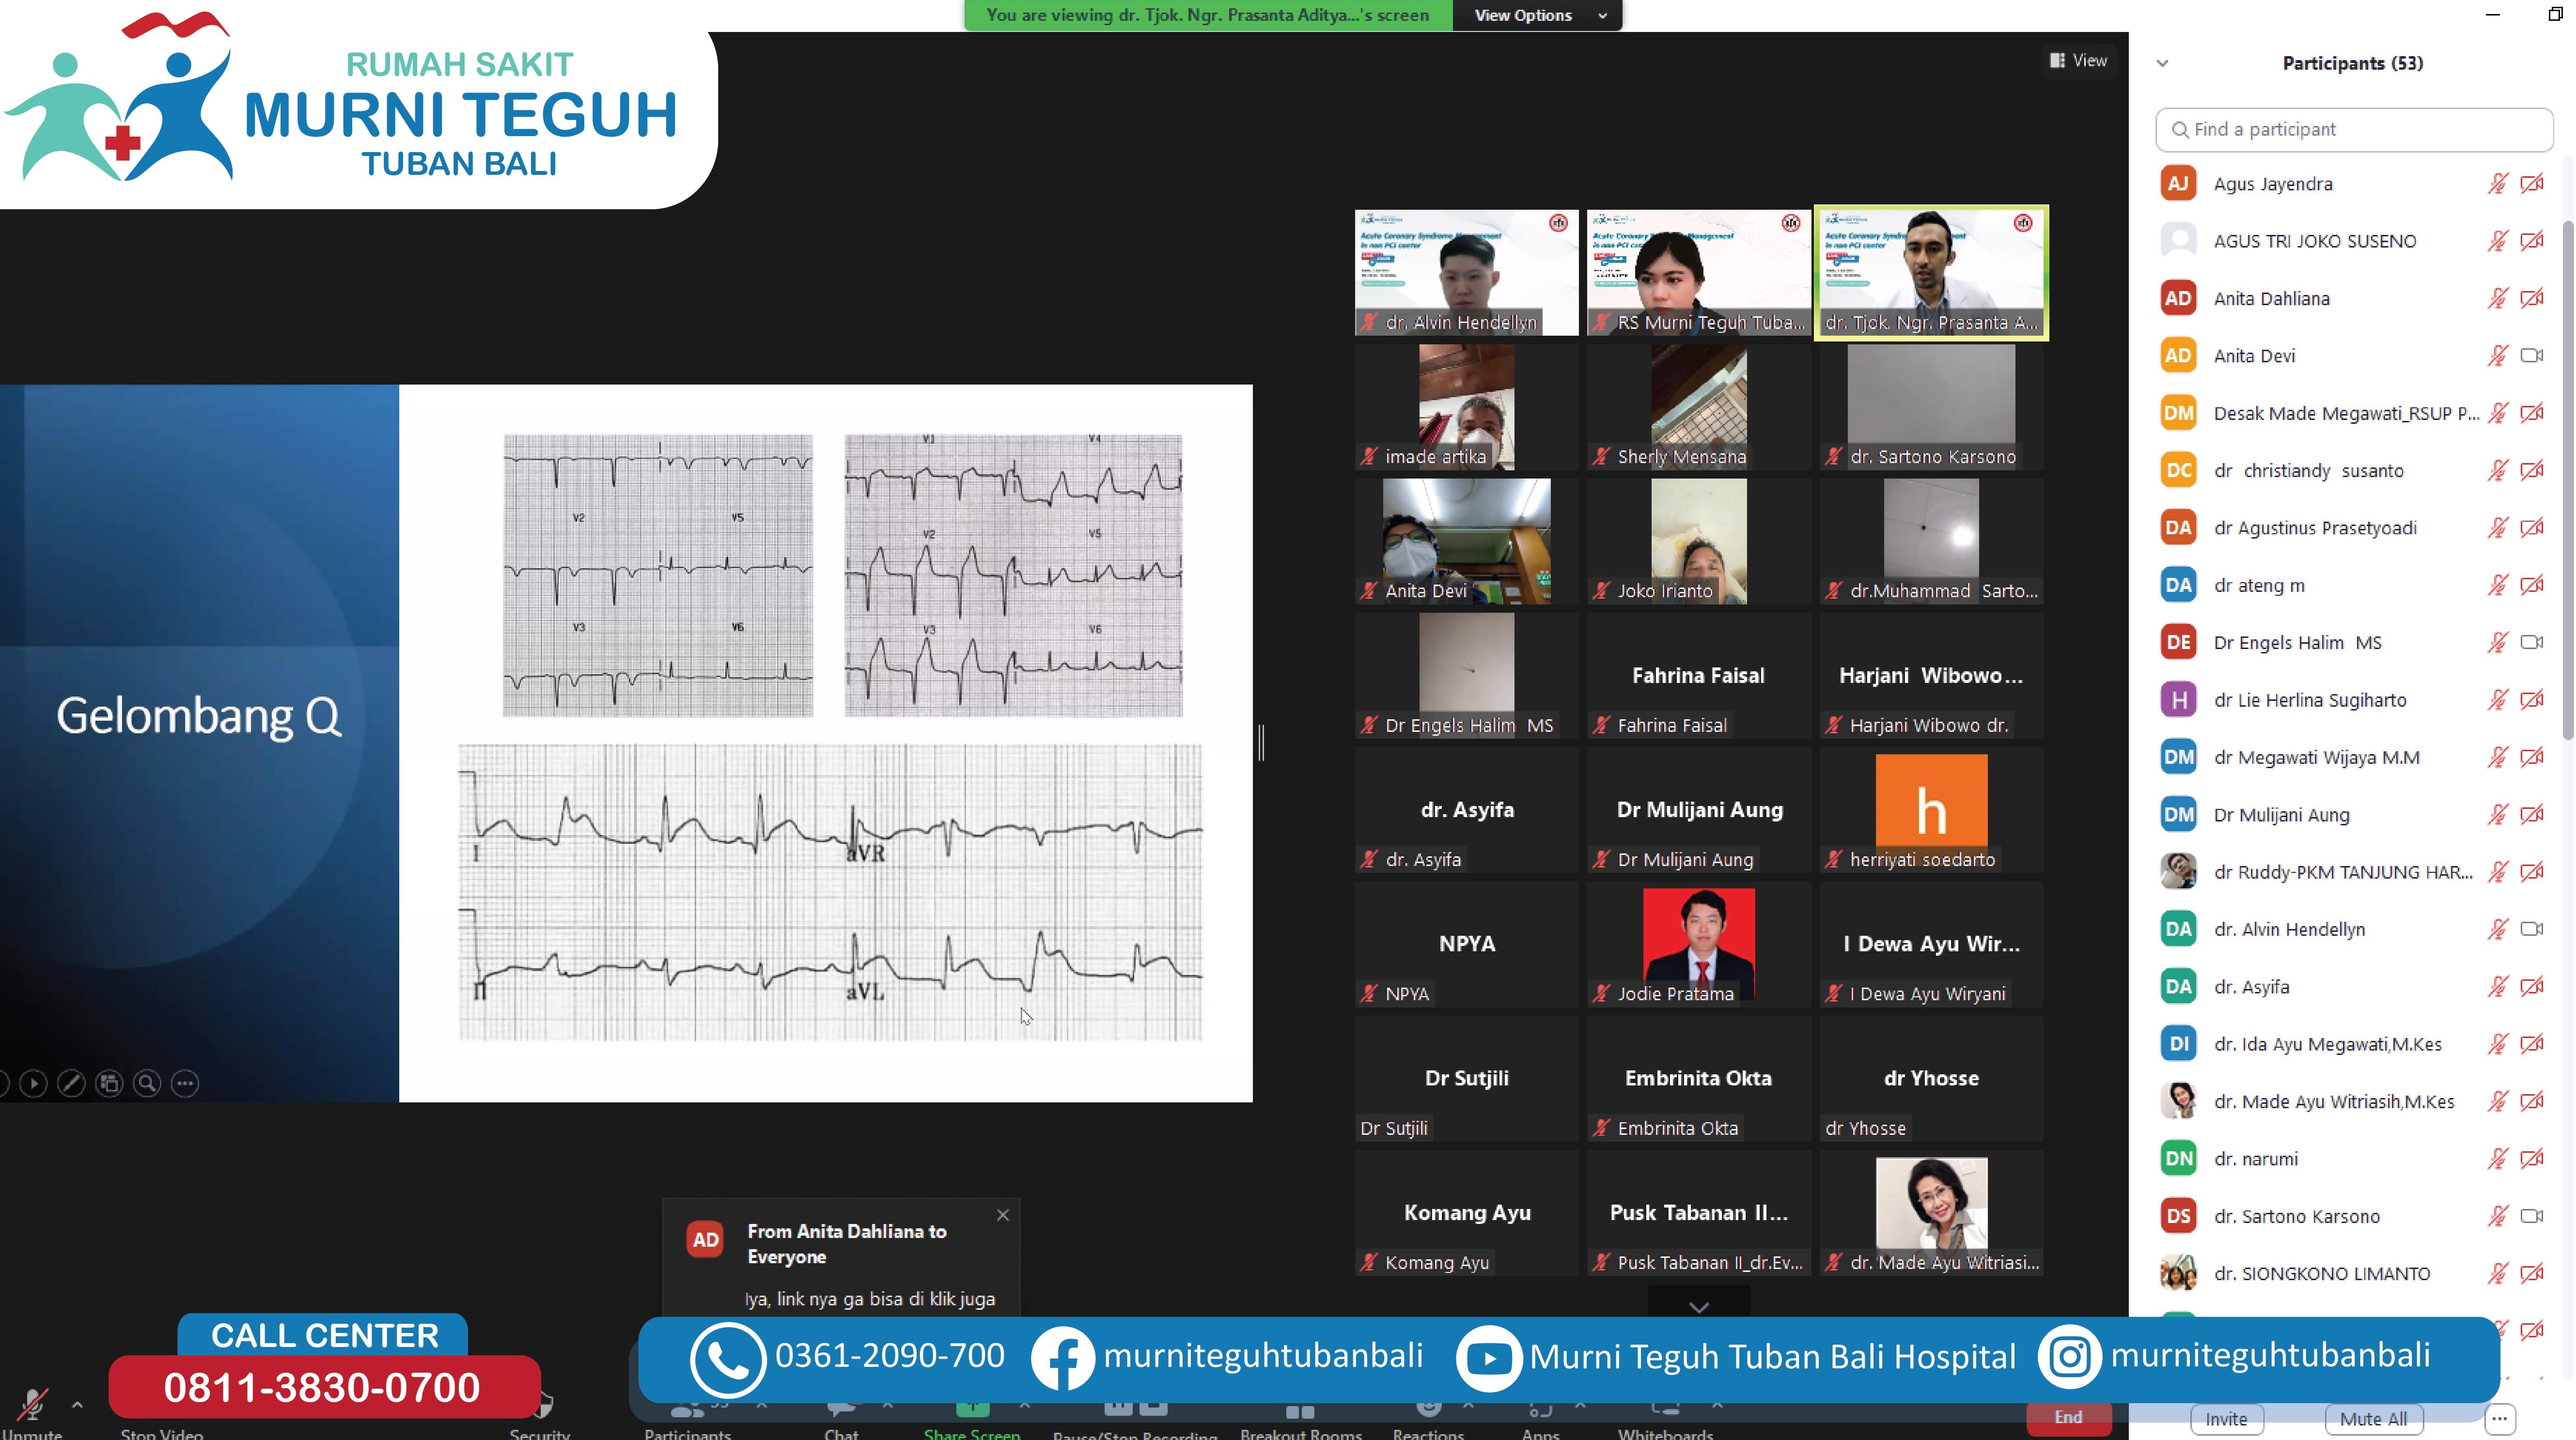The height and width of the screenshot is (1440, 2576).
Task: Toggle dr. Sartono Karsono's video icon
Action: pos(2532,1216)
